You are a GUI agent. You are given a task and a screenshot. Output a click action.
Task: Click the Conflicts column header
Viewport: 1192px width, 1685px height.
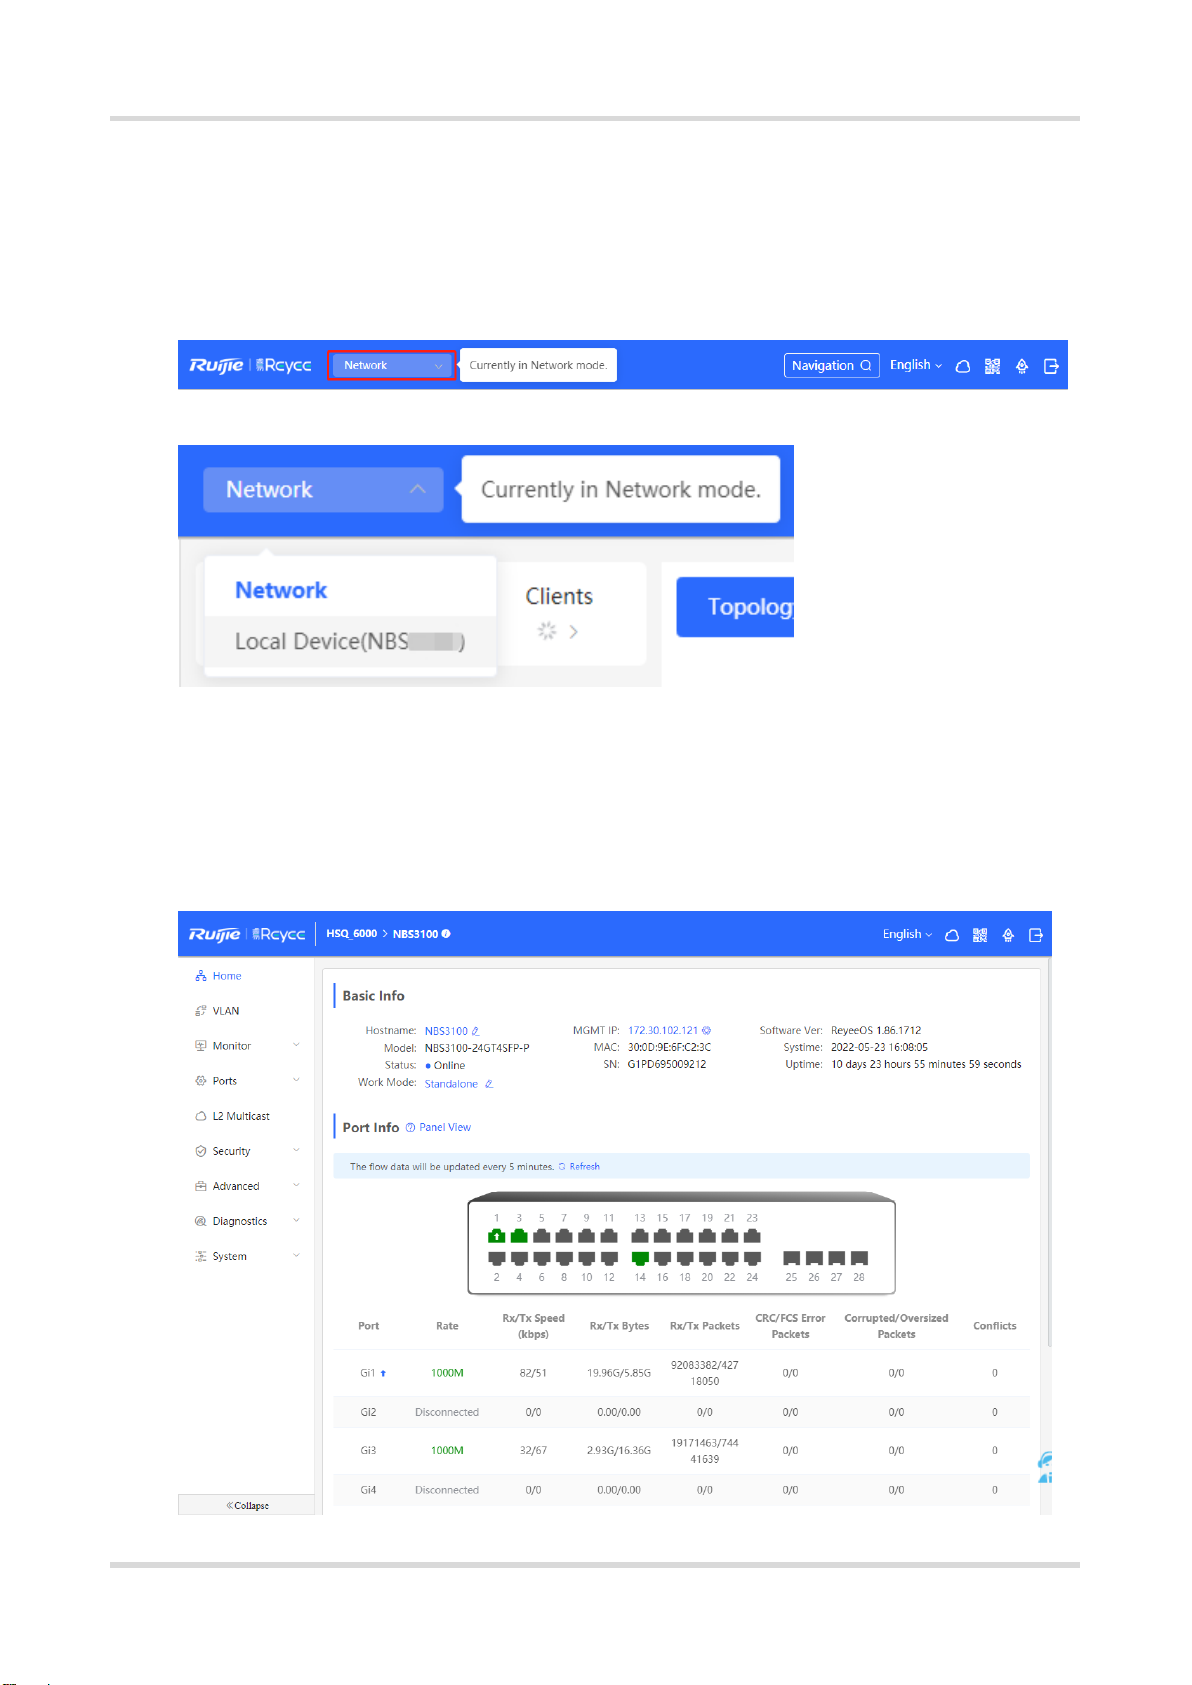[x=994, y=1326]
